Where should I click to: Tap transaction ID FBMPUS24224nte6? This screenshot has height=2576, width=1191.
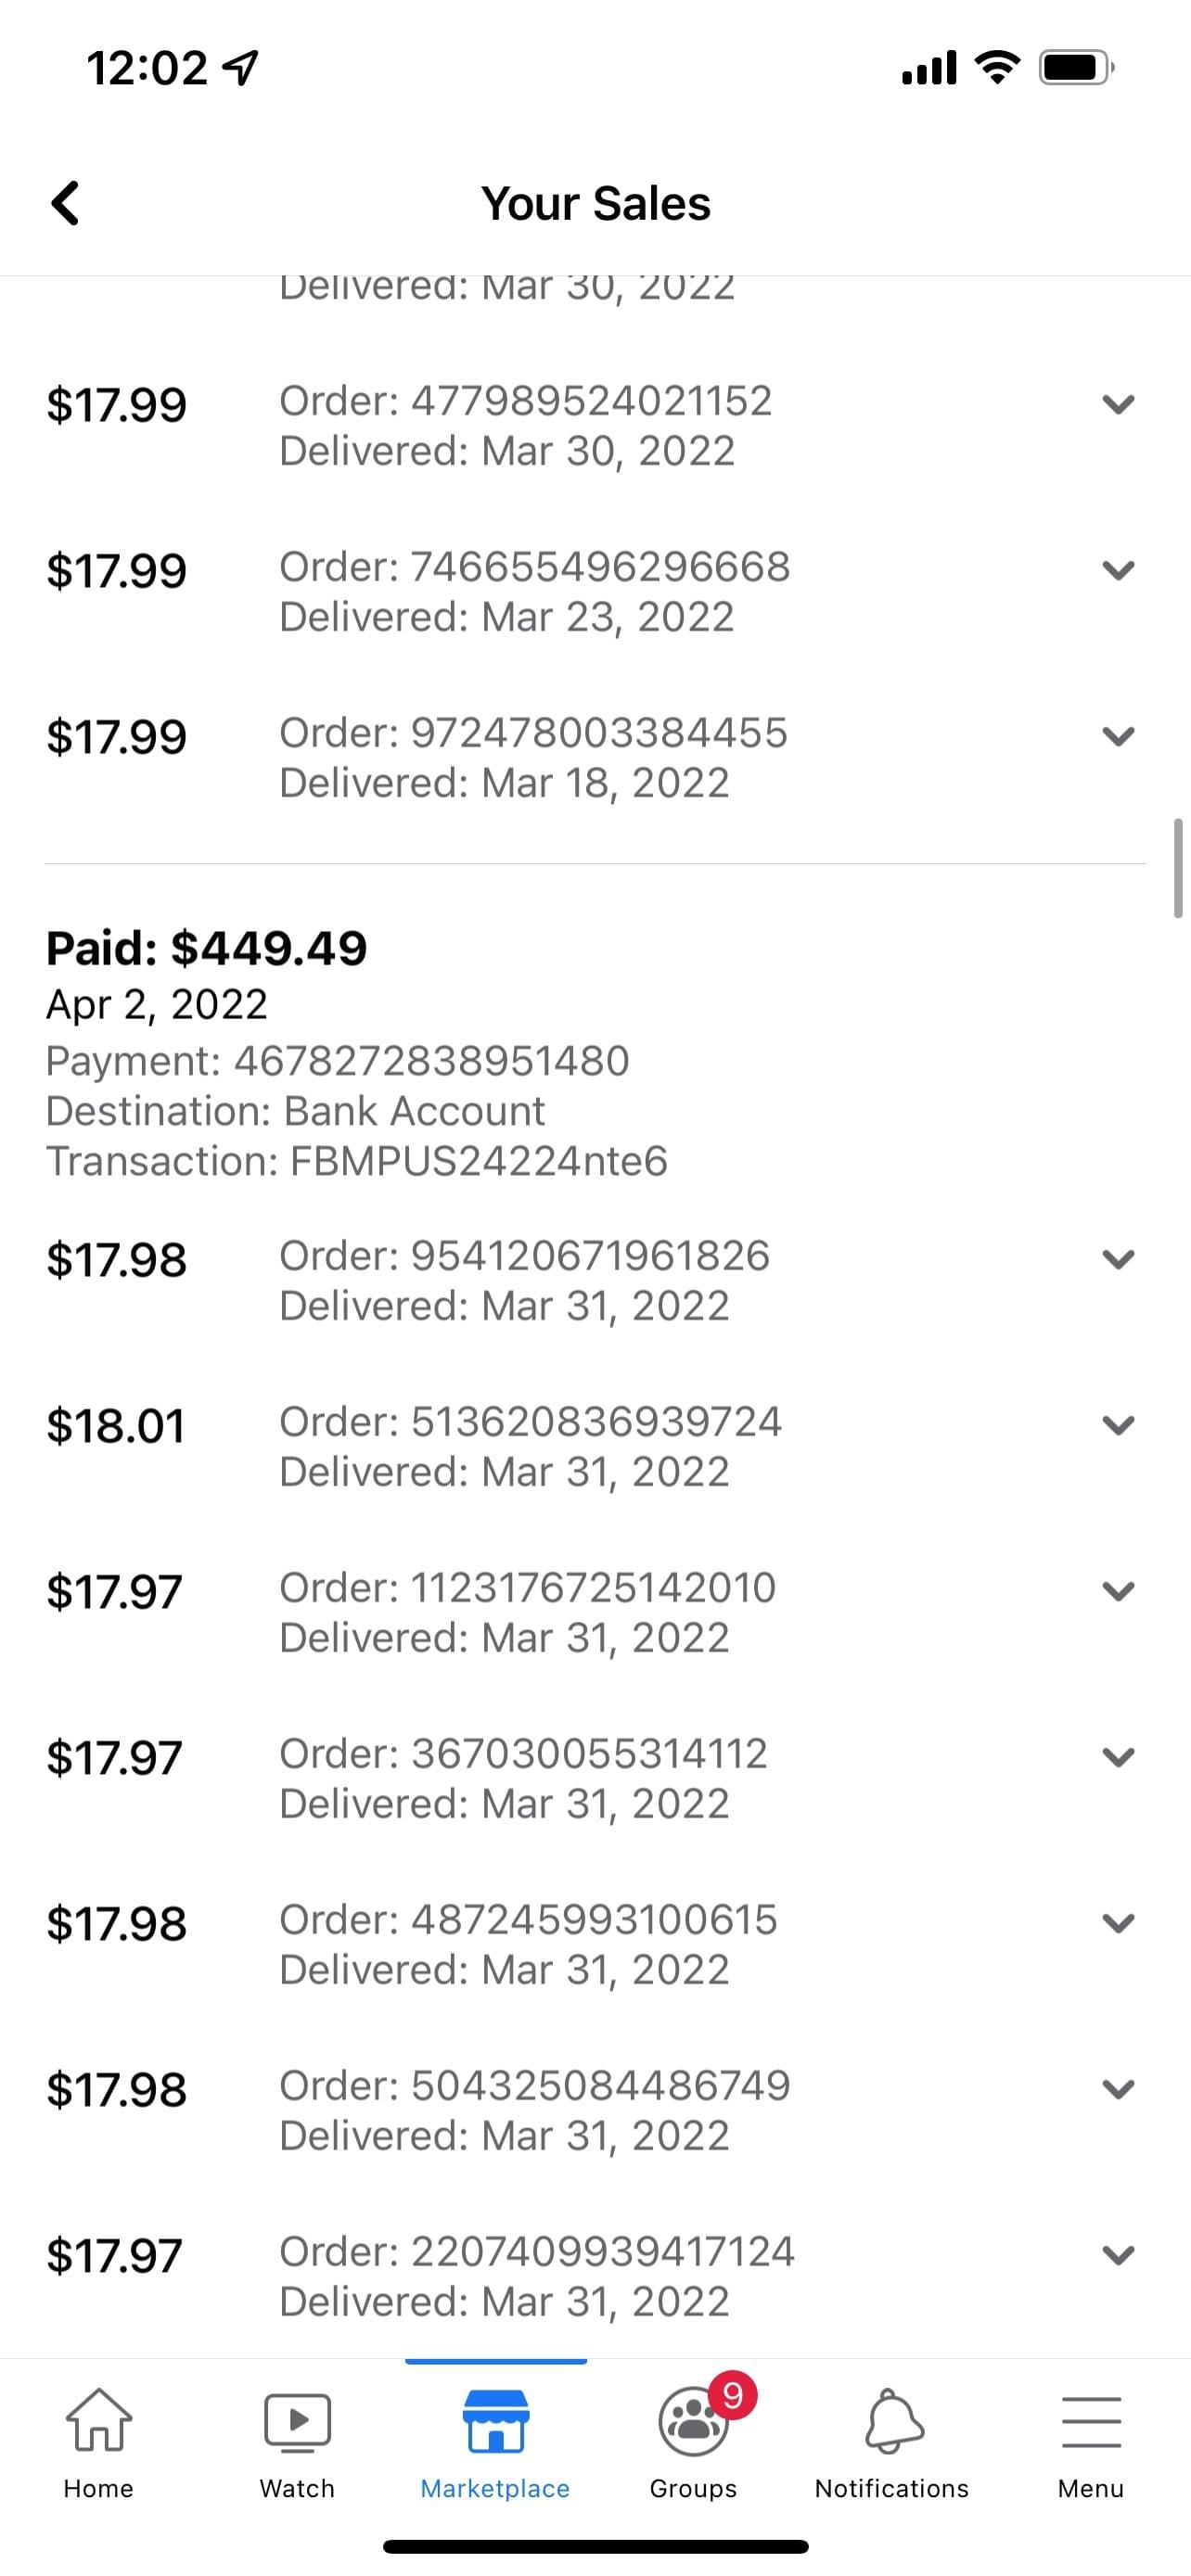pyautogui.click(x=478, y=1162)
